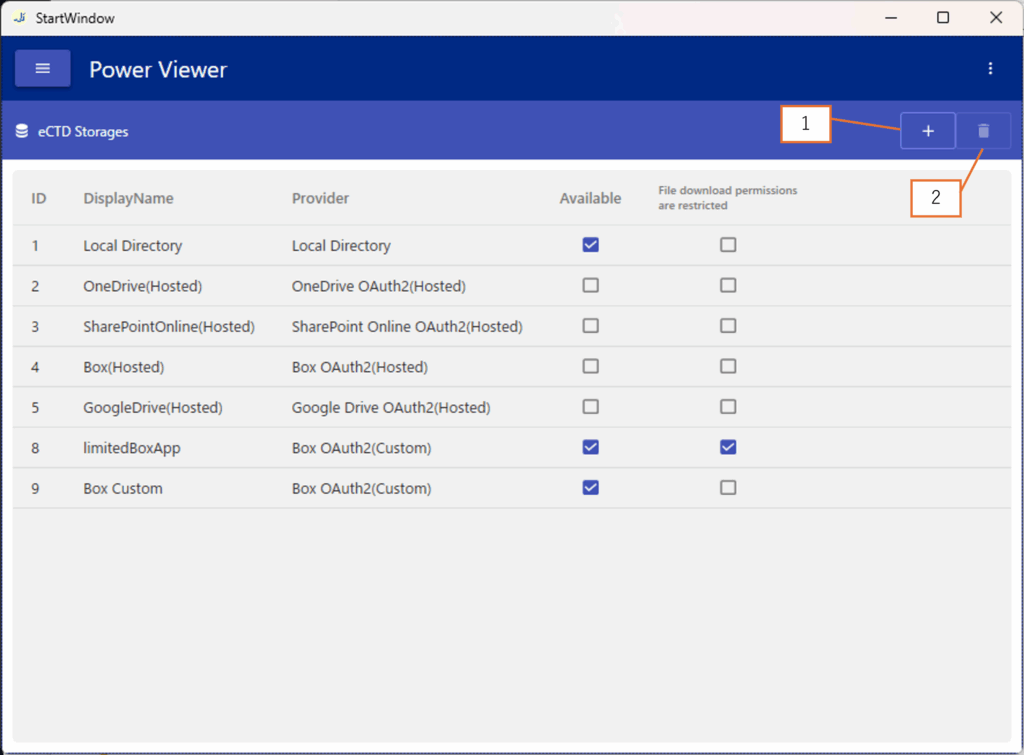1024x755 pixels.
Task: Disable Available for limitedBoxApp
Action: [x=590, y=447]
